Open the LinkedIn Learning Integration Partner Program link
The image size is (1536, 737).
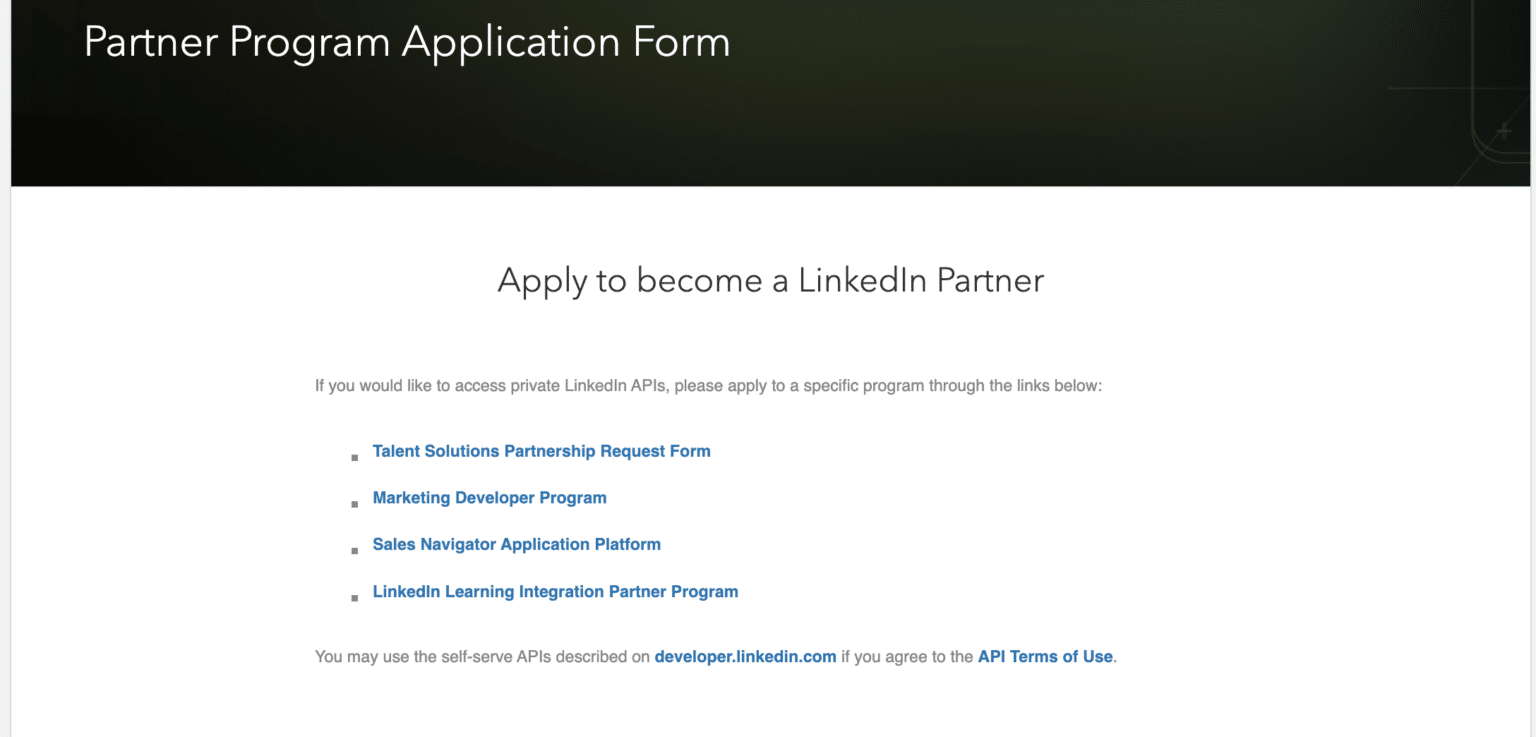[555, 591]
